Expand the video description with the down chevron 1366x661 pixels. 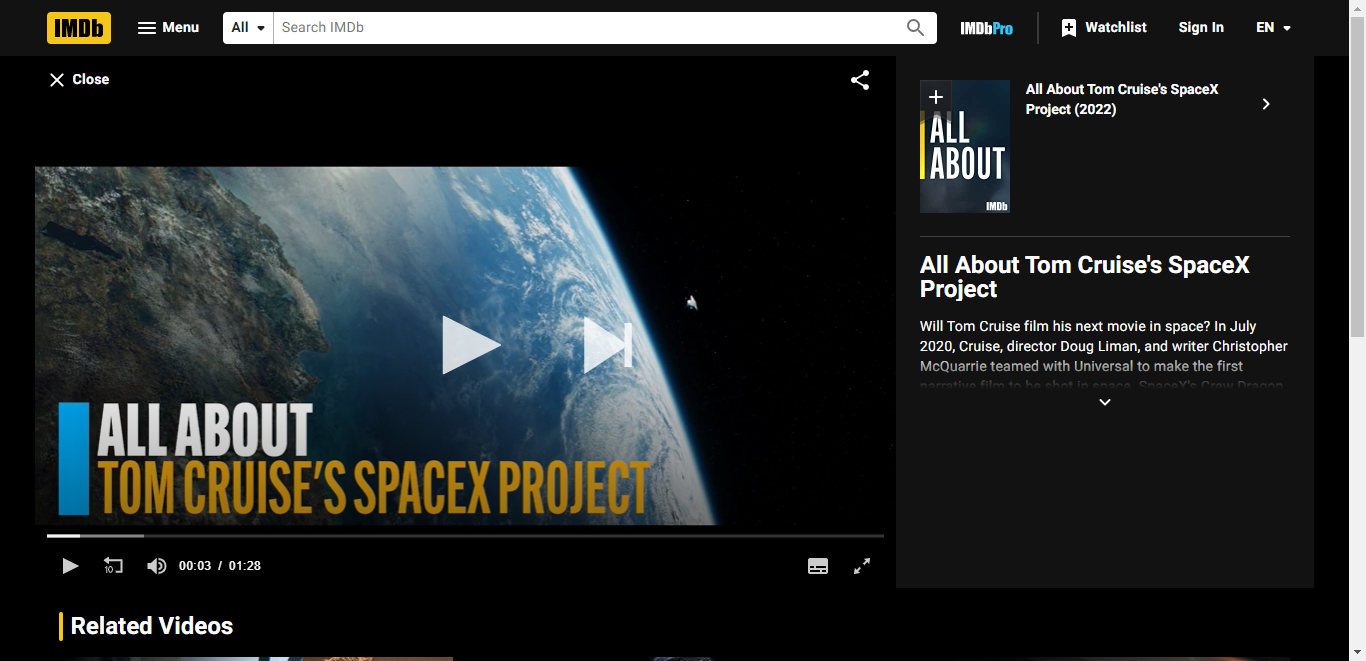pos(1105,402)
